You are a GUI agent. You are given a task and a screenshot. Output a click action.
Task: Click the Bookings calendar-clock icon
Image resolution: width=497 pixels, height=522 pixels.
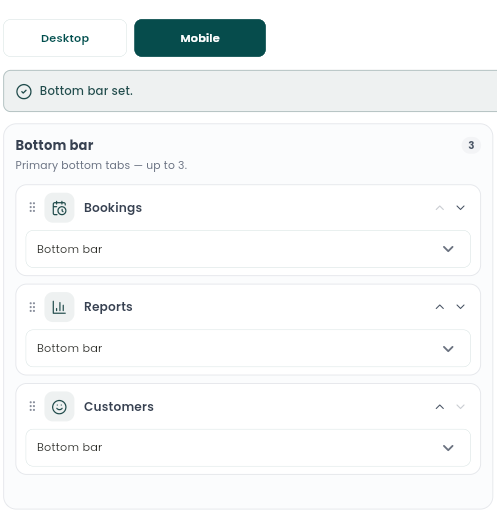(59, 208)
